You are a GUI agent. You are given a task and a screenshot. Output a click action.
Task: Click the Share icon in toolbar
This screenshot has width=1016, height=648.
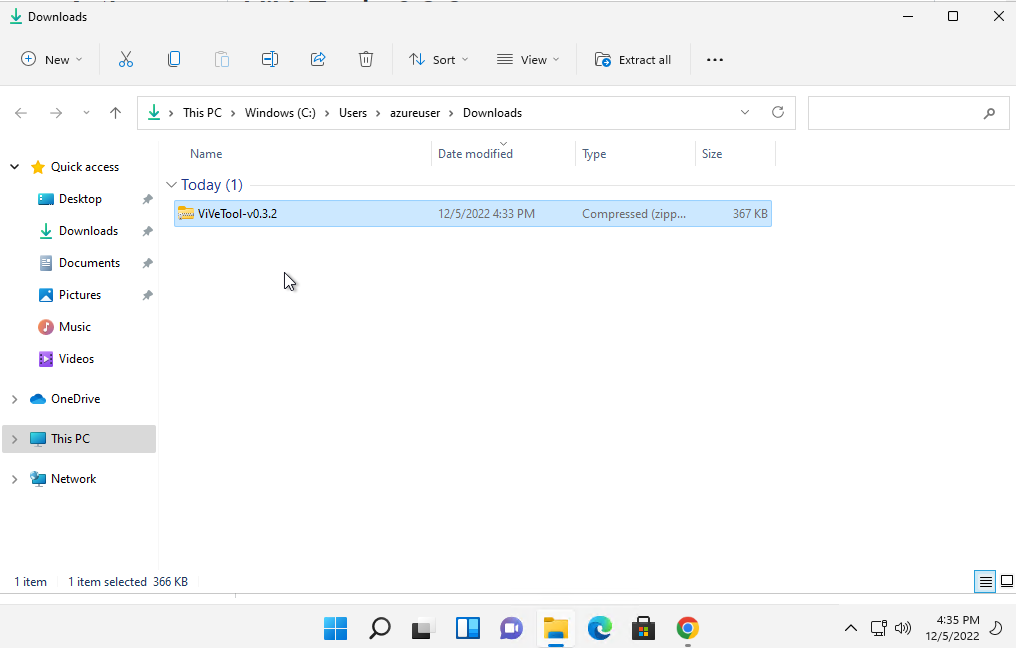pyautogui.click(x=318, y=60)
